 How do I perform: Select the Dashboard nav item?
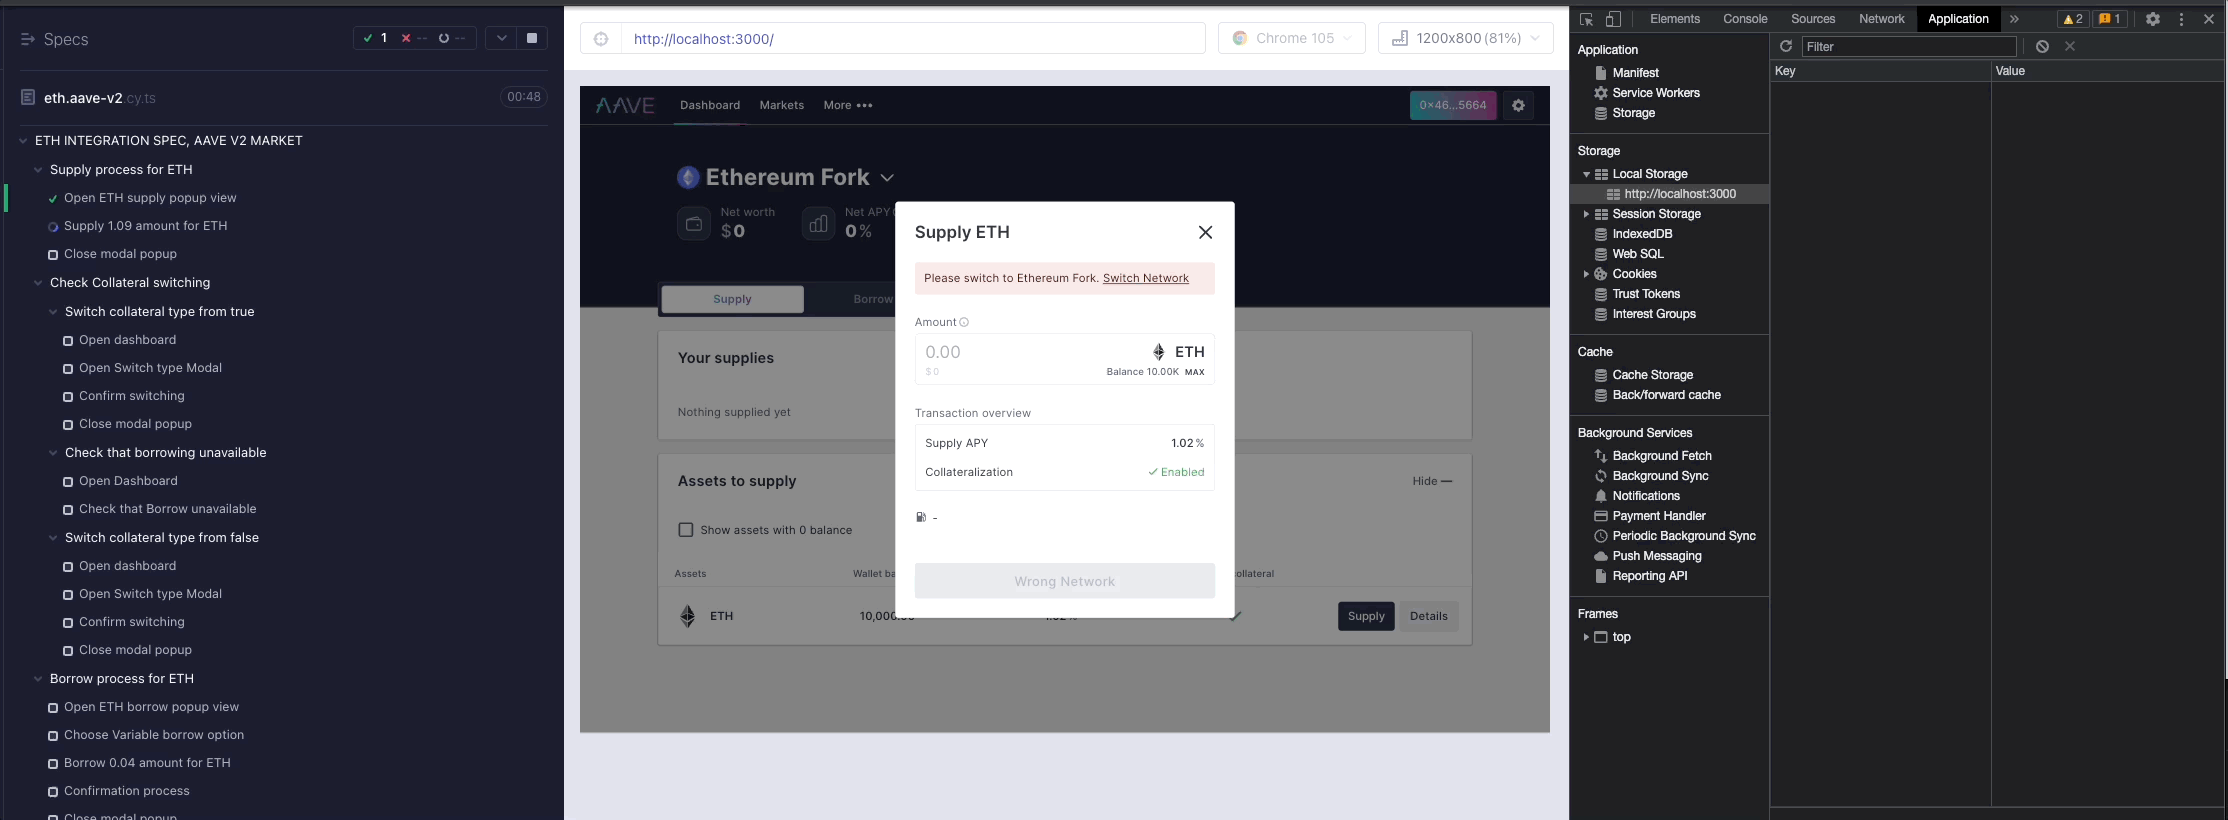(x=710, y=105)
